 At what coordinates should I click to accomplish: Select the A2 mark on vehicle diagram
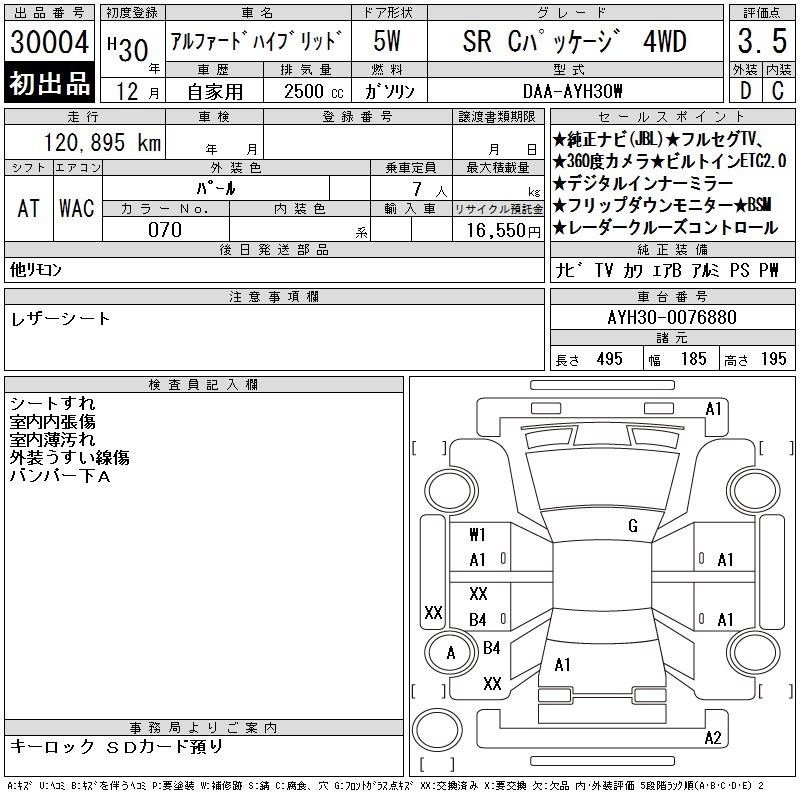click(713, 738)
